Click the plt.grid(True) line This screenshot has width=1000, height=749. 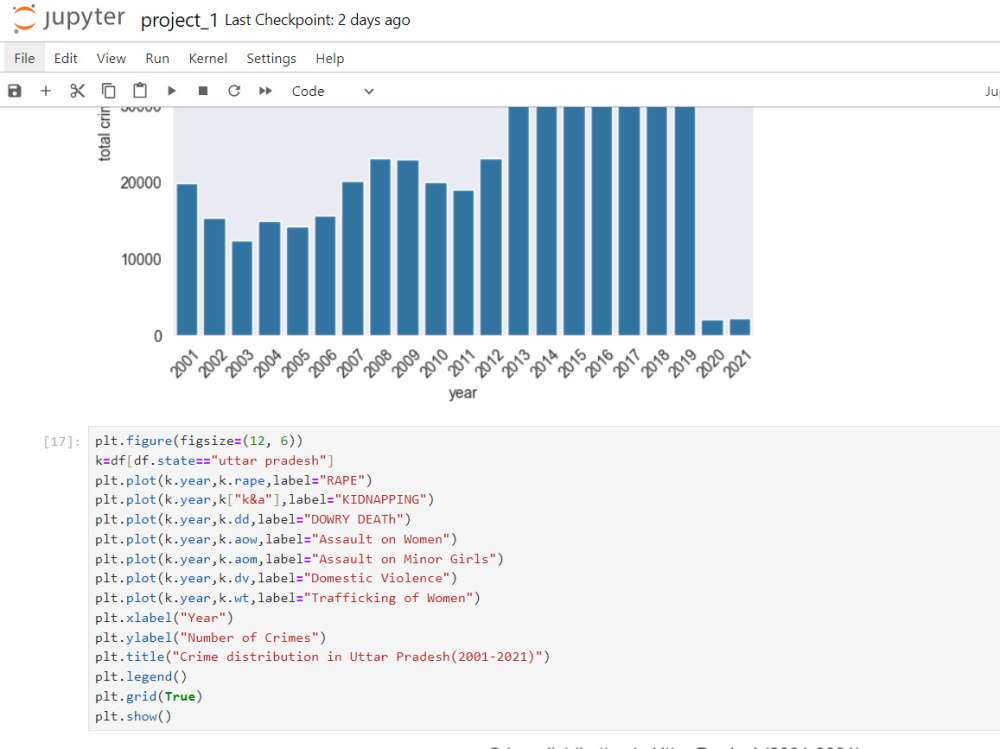click(x=149, y=696)
